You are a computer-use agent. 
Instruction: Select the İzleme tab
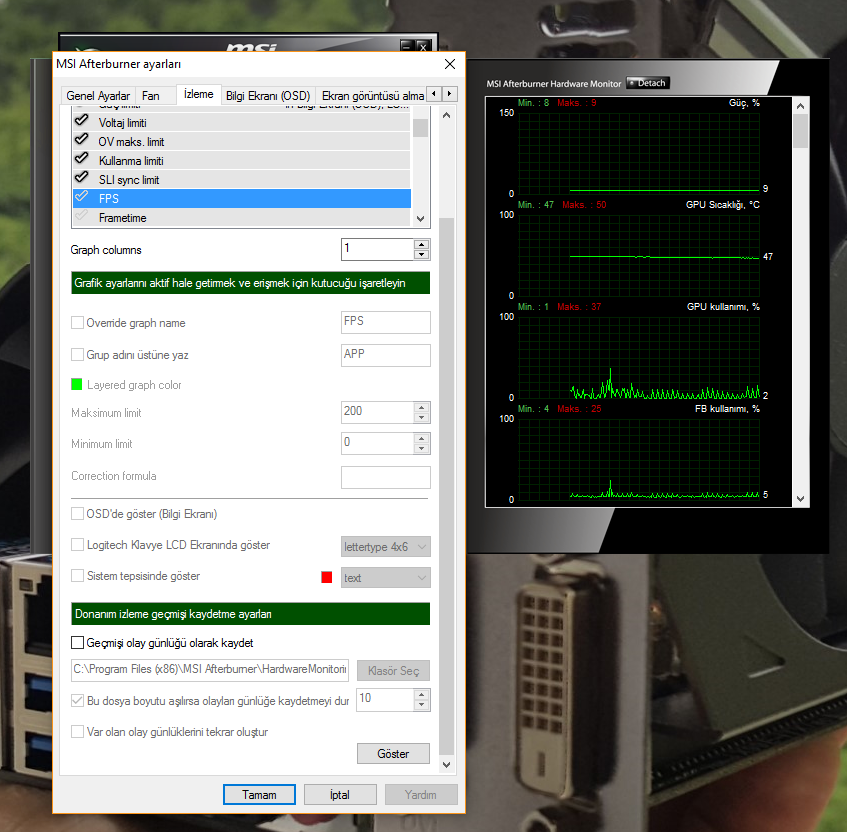199,94
